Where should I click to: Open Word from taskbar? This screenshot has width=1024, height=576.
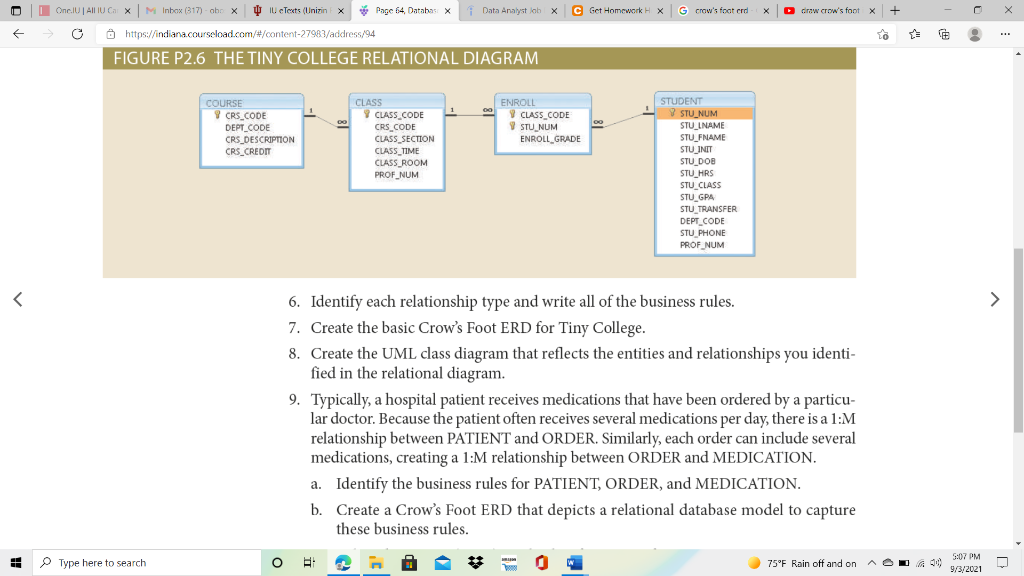pos(575,562)
